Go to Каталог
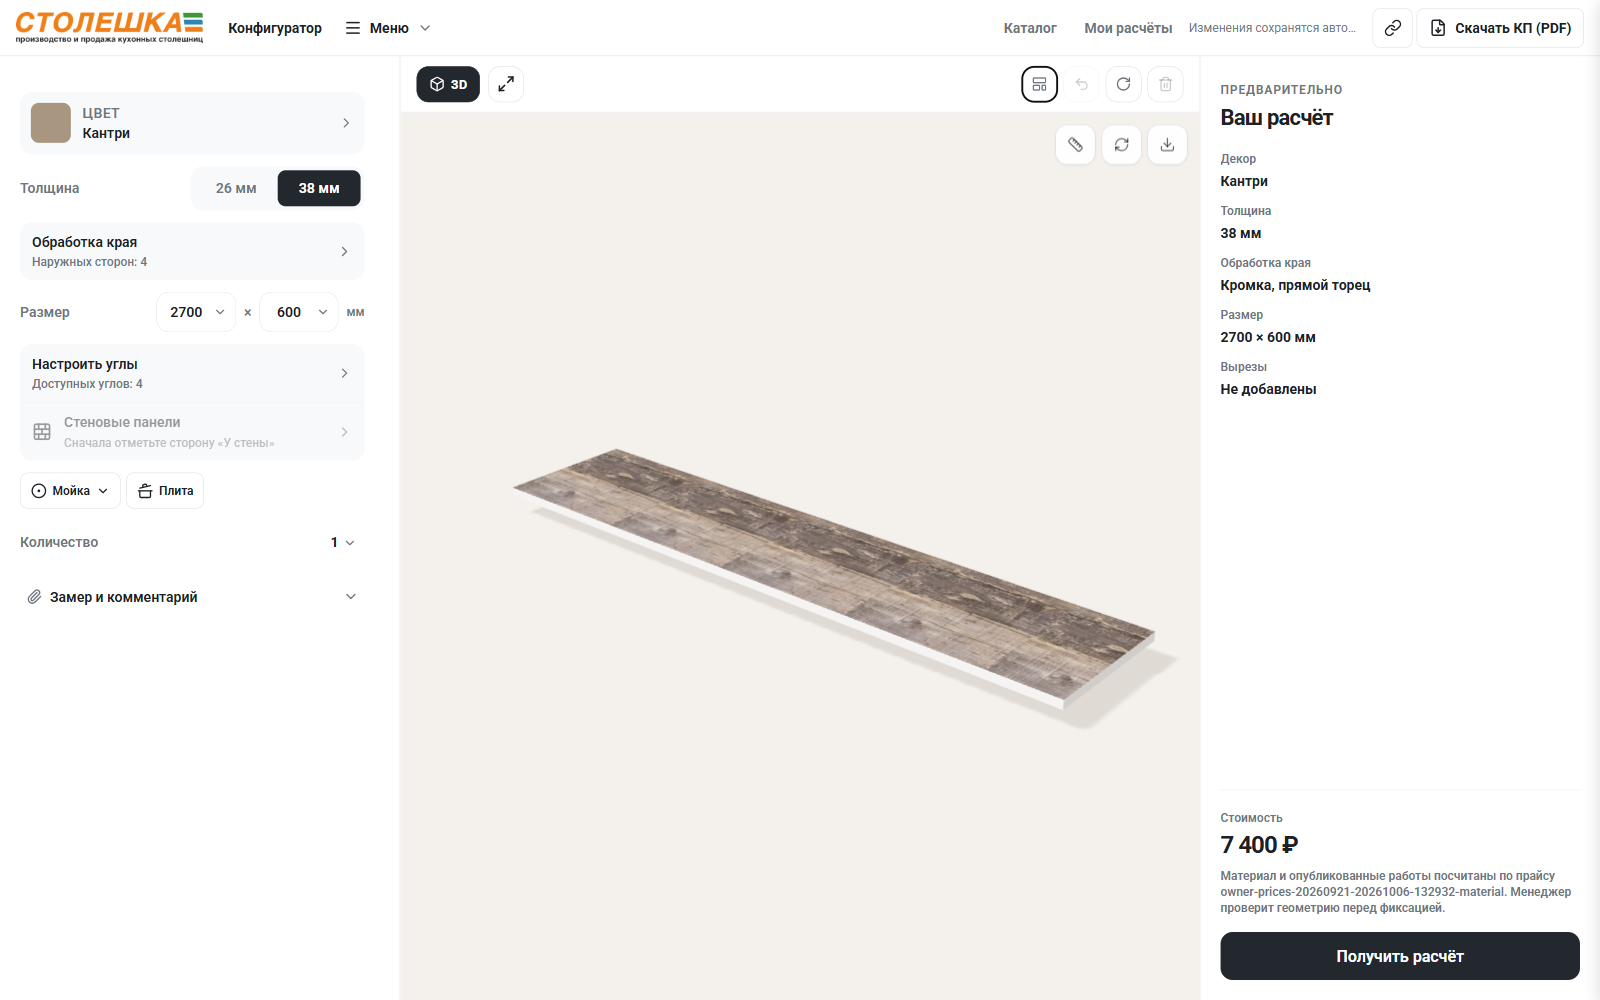1600x1000 pixels. tap(1030, 28)
